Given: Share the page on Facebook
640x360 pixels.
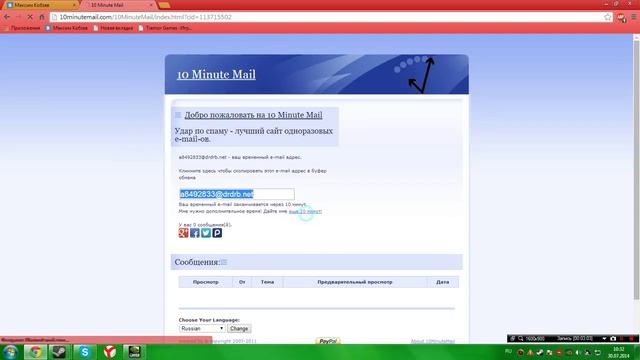Looking at the screenshot, I should [195, 233].
